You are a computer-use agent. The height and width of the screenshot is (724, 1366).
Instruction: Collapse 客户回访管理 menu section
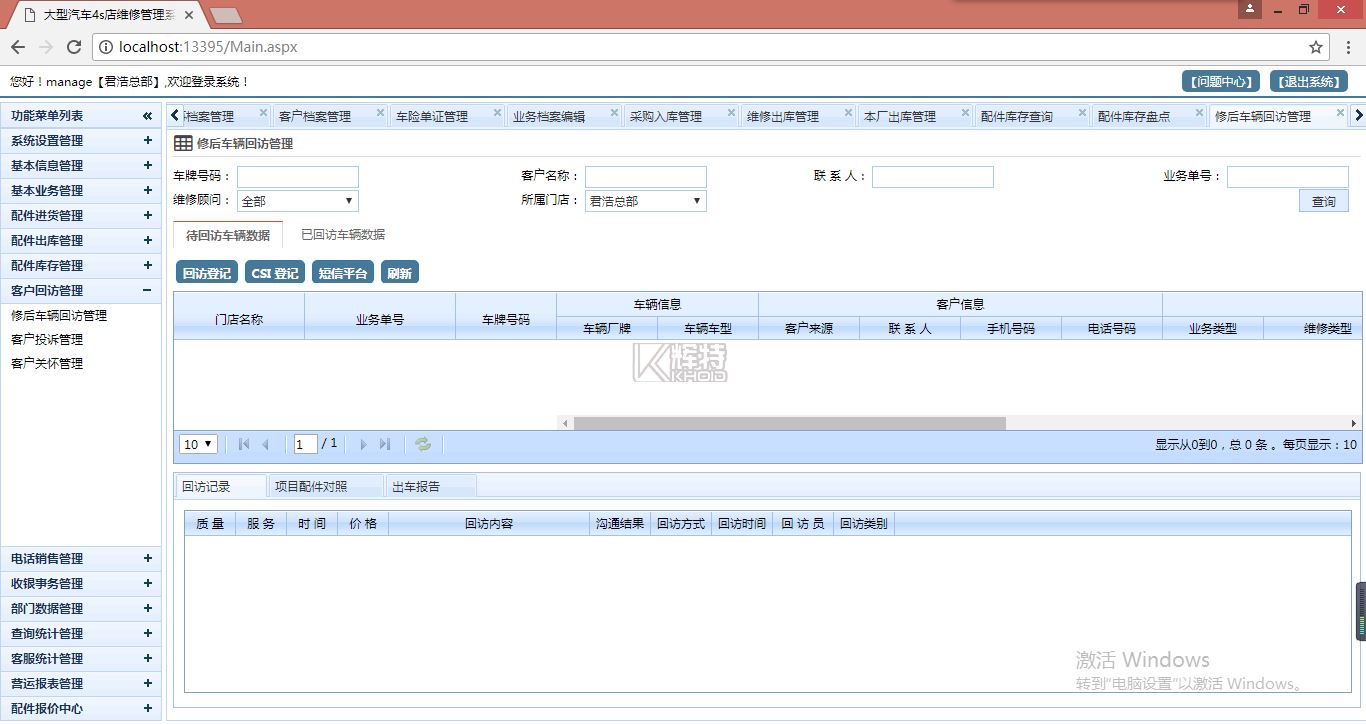pos(147,291)
